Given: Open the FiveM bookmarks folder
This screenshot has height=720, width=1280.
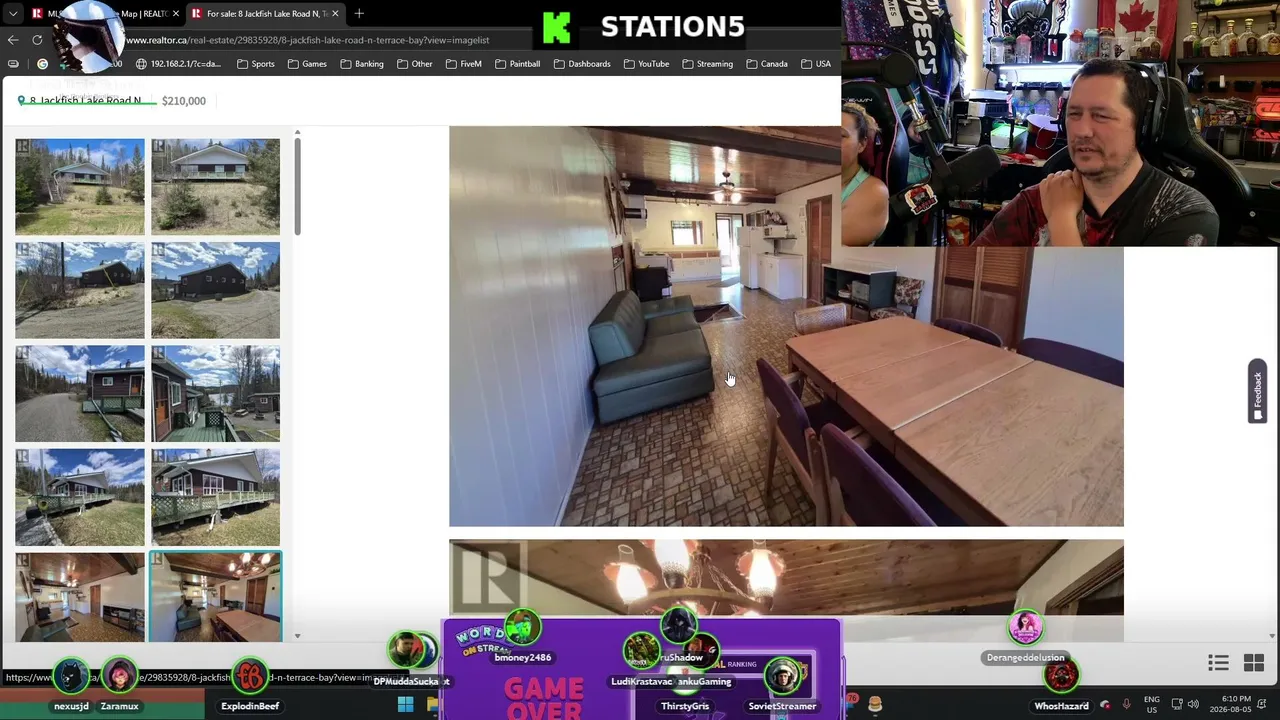Looking at the screenshot, I should click(x=464, y=64).
